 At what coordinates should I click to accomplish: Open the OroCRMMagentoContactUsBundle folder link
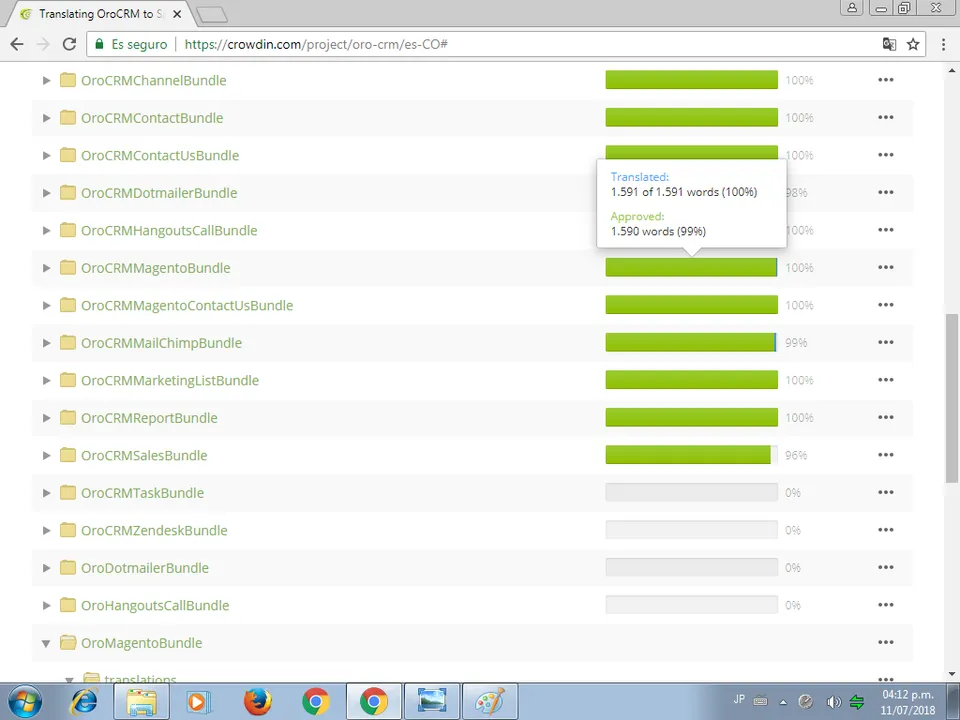pyautogui.click(x=187, y=306)
